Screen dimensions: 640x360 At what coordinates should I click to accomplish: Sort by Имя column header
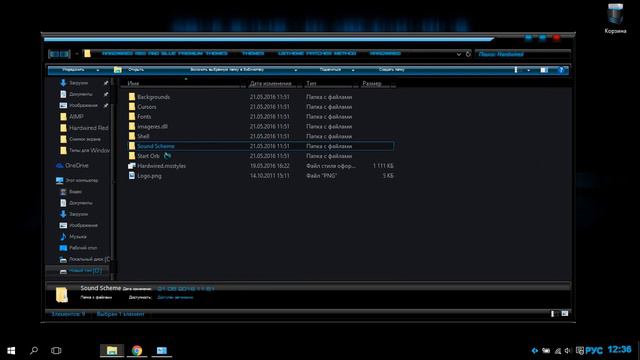click(133, 83)
